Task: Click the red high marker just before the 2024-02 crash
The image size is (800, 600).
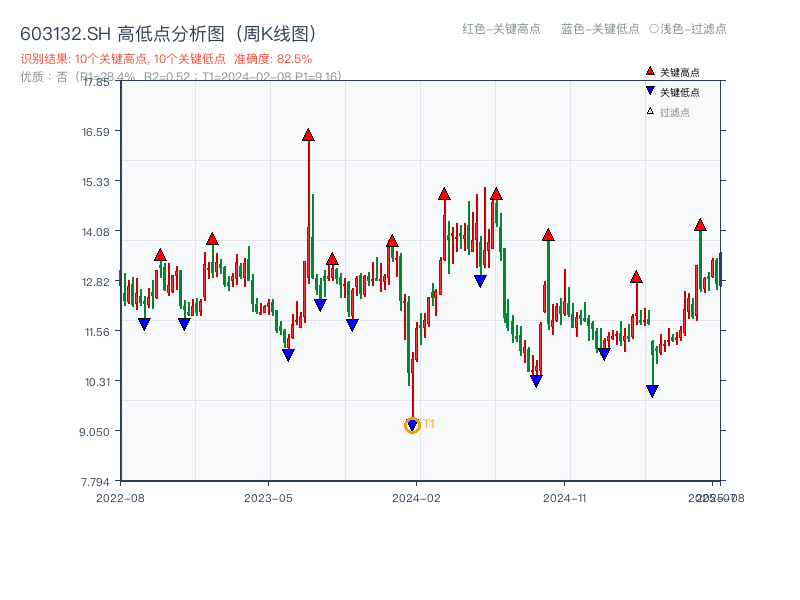Action: (x=392, y=241)
